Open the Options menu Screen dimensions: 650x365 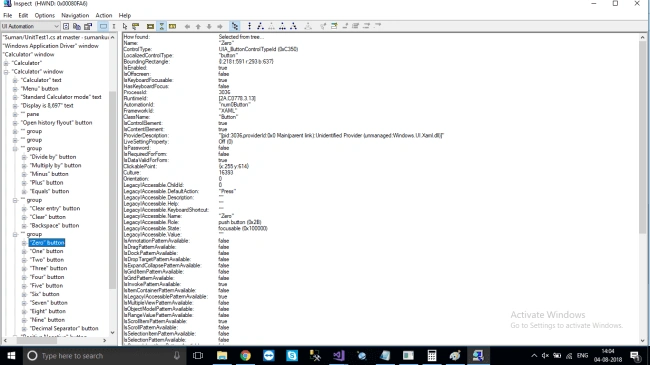pos(44,15)
